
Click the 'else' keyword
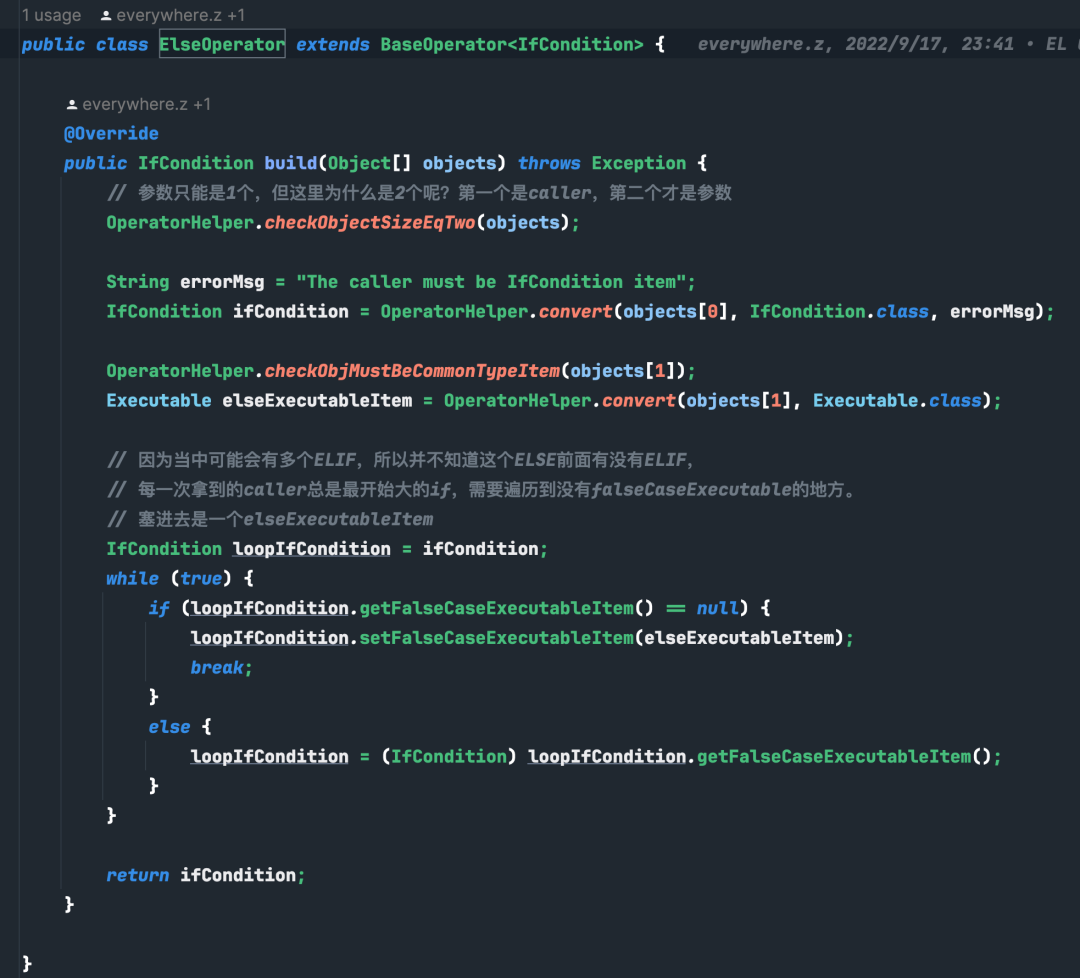click(x=169, y=727)
